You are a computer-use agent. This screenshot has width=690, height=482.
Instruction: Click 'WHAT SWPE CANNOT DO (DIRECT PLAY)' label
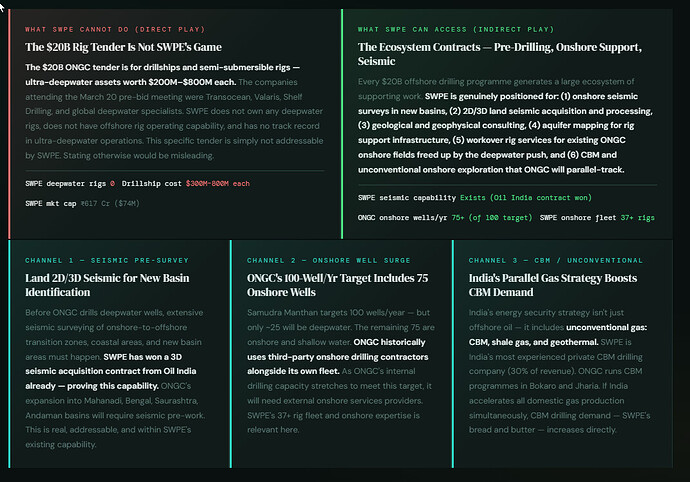click(x=115, y=29)
